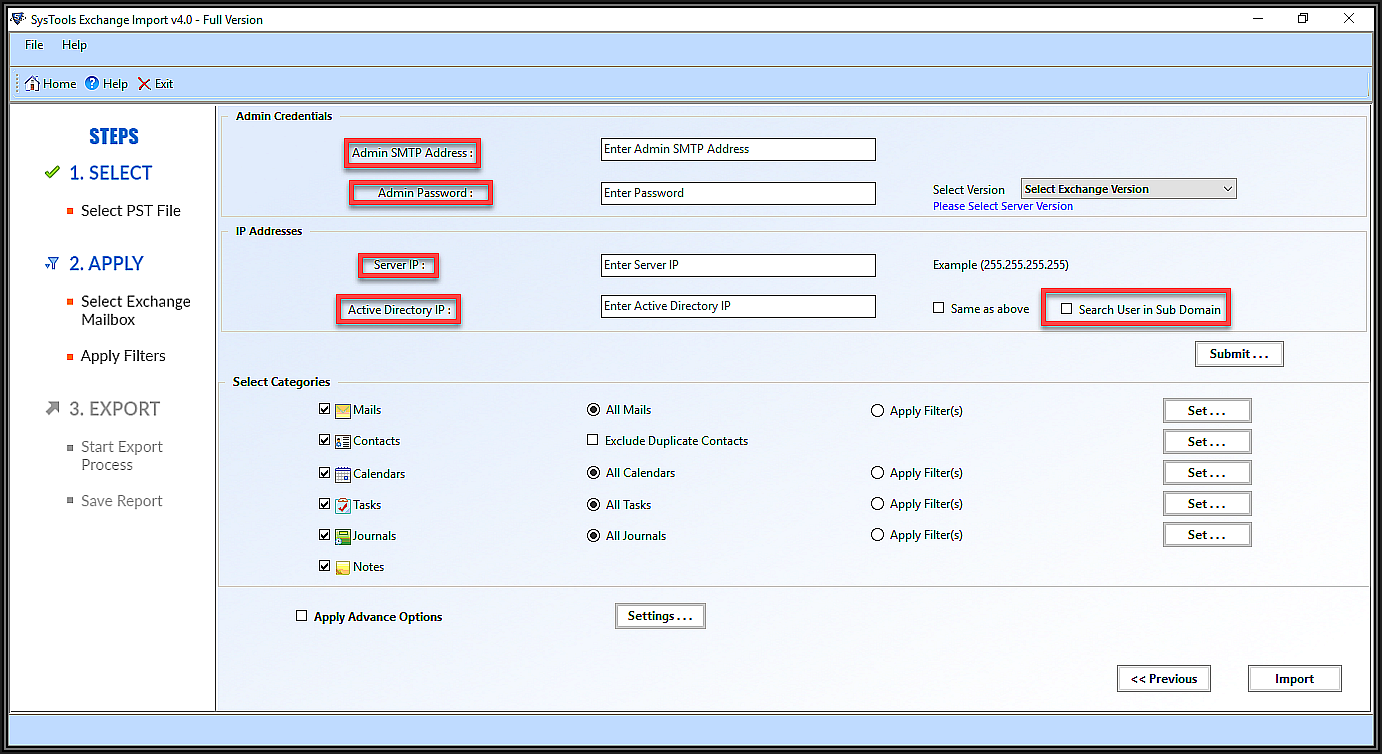1382x754 pixels.
Task: Click the Admin Password label
Action: (x=424, y=193)
